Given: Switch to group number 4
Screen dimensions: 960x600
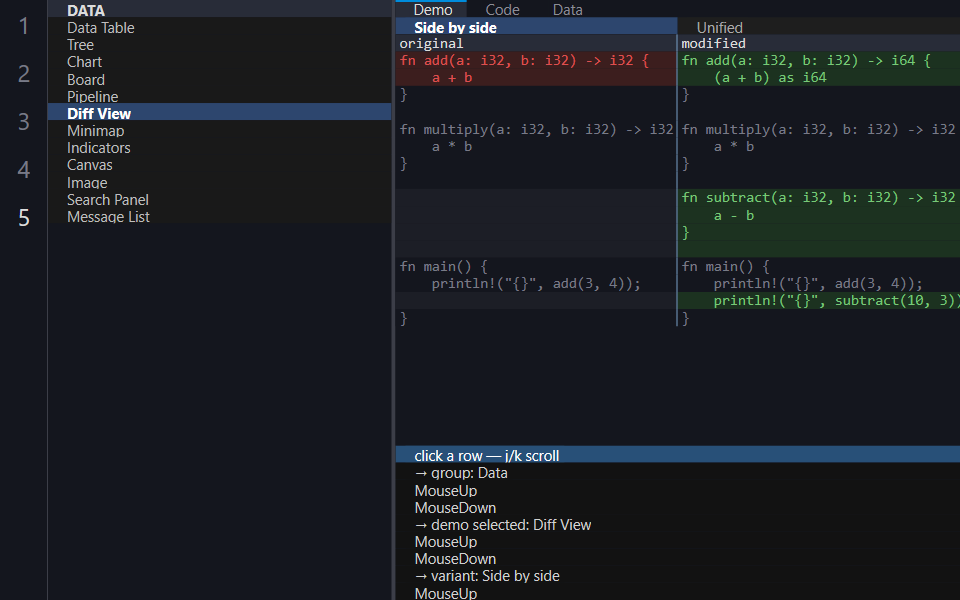Looking at the screenshot, I should point(24,169).
